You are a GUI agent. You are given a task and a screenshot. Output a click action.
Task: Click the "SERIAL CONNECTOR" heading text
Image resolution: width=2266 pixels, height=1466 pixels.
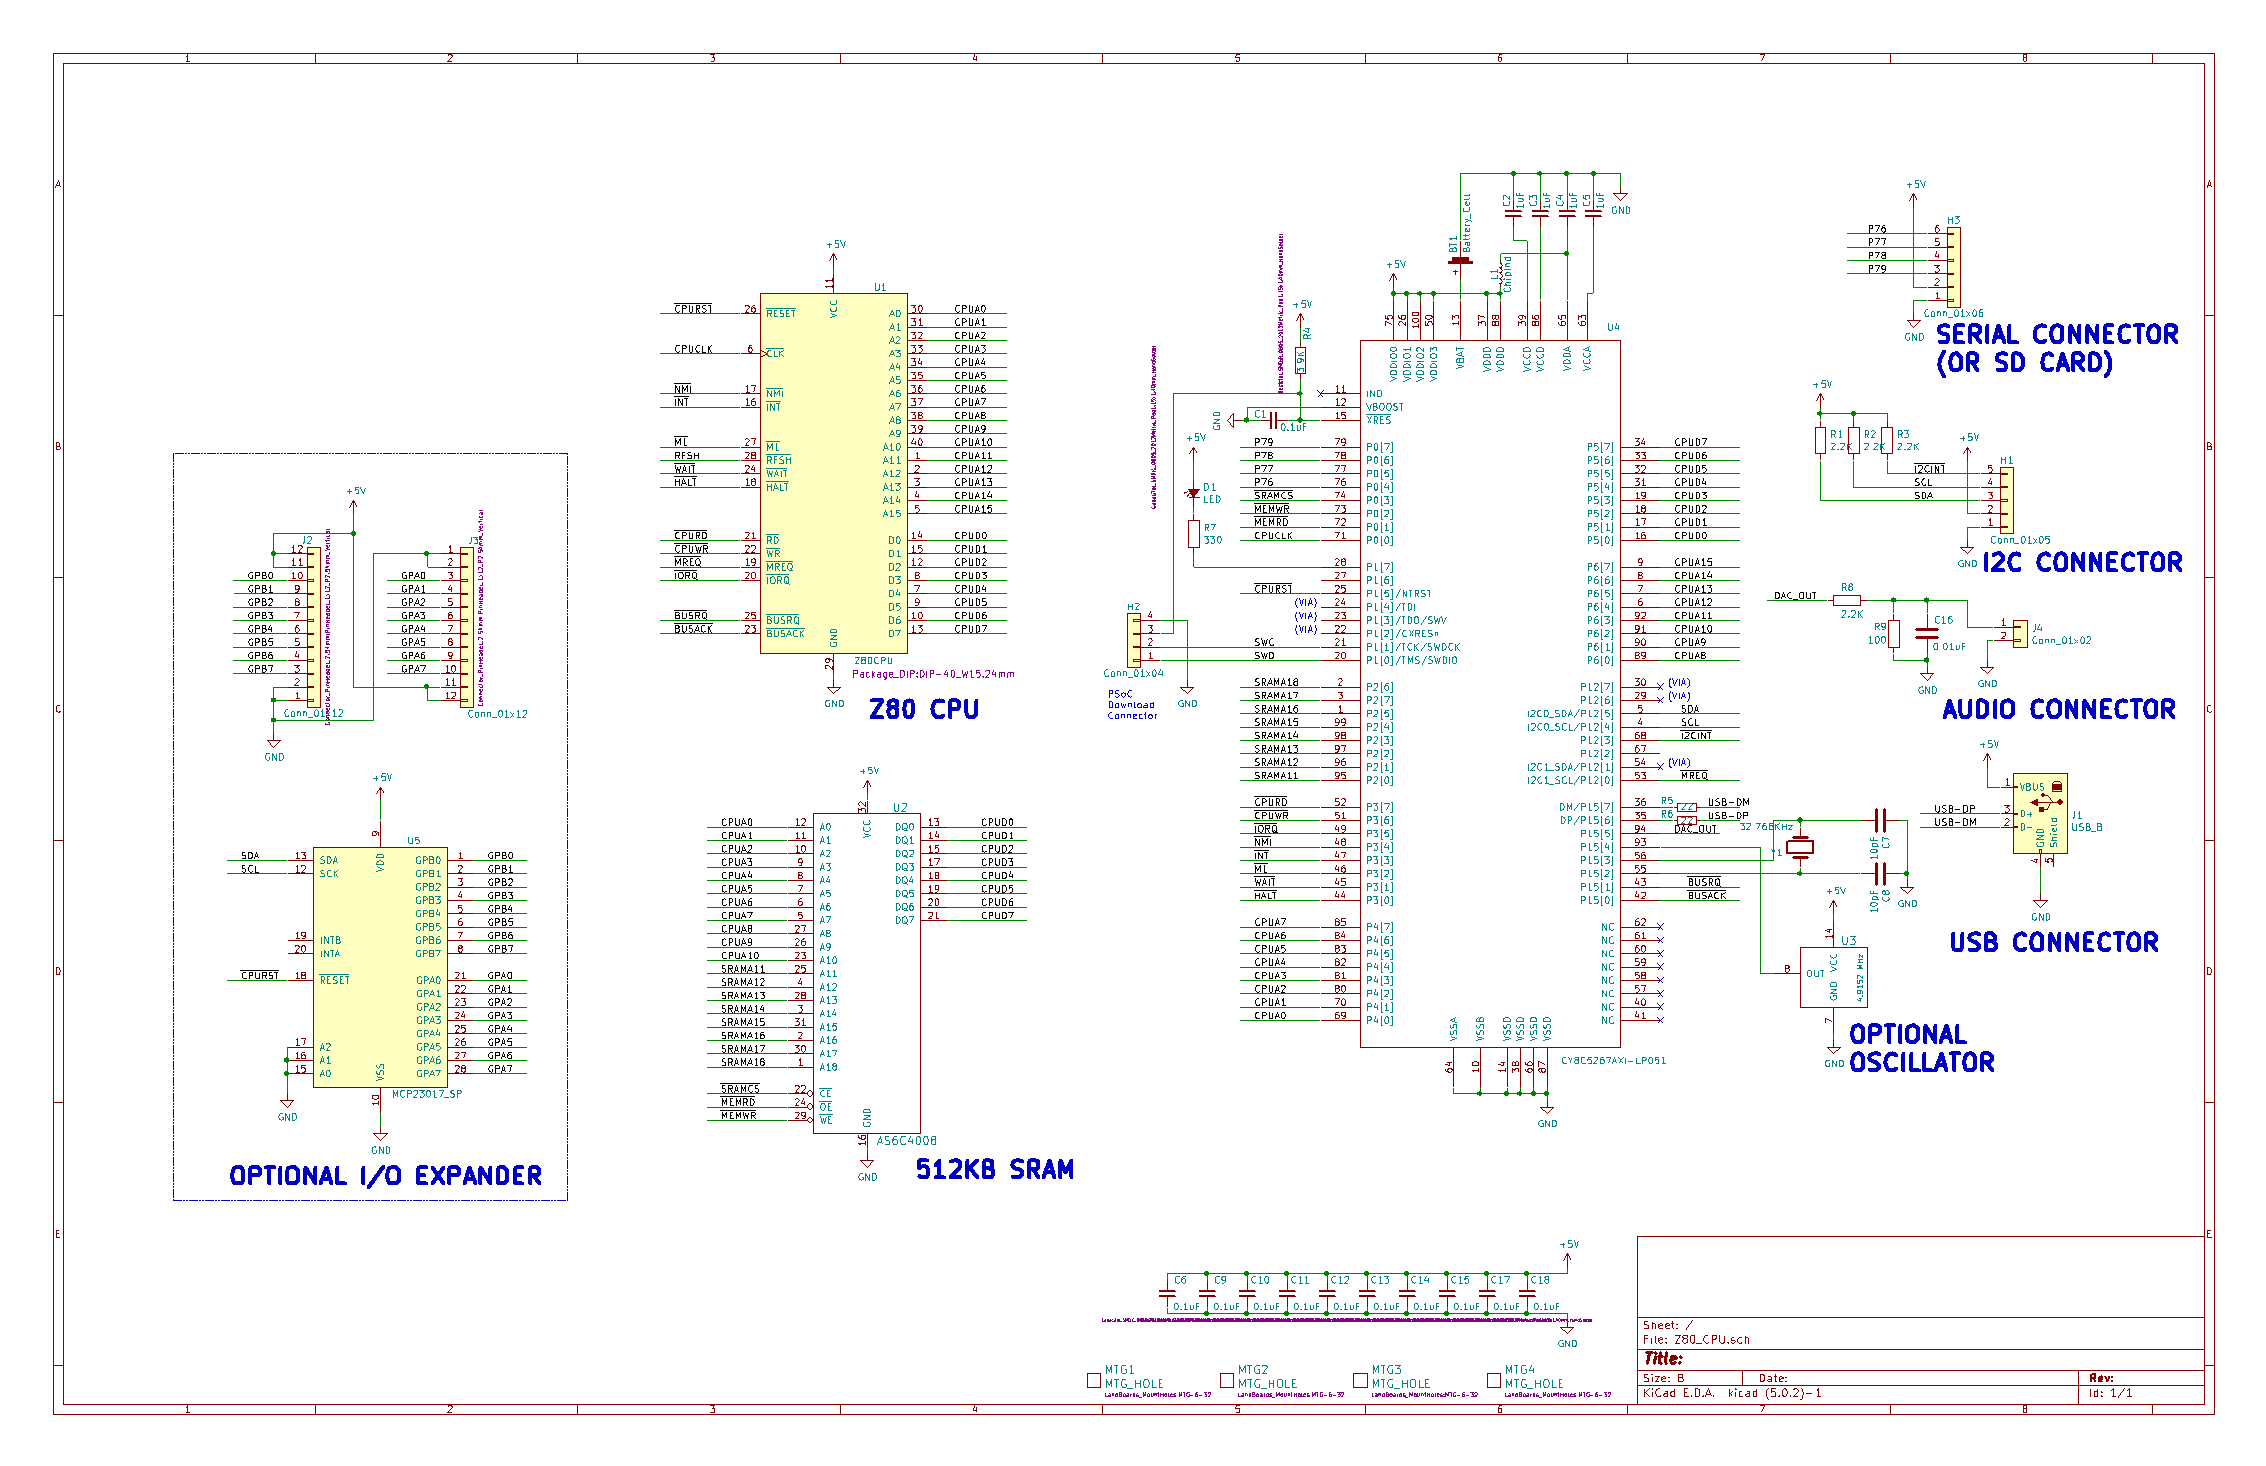[x=2056, y=334]
